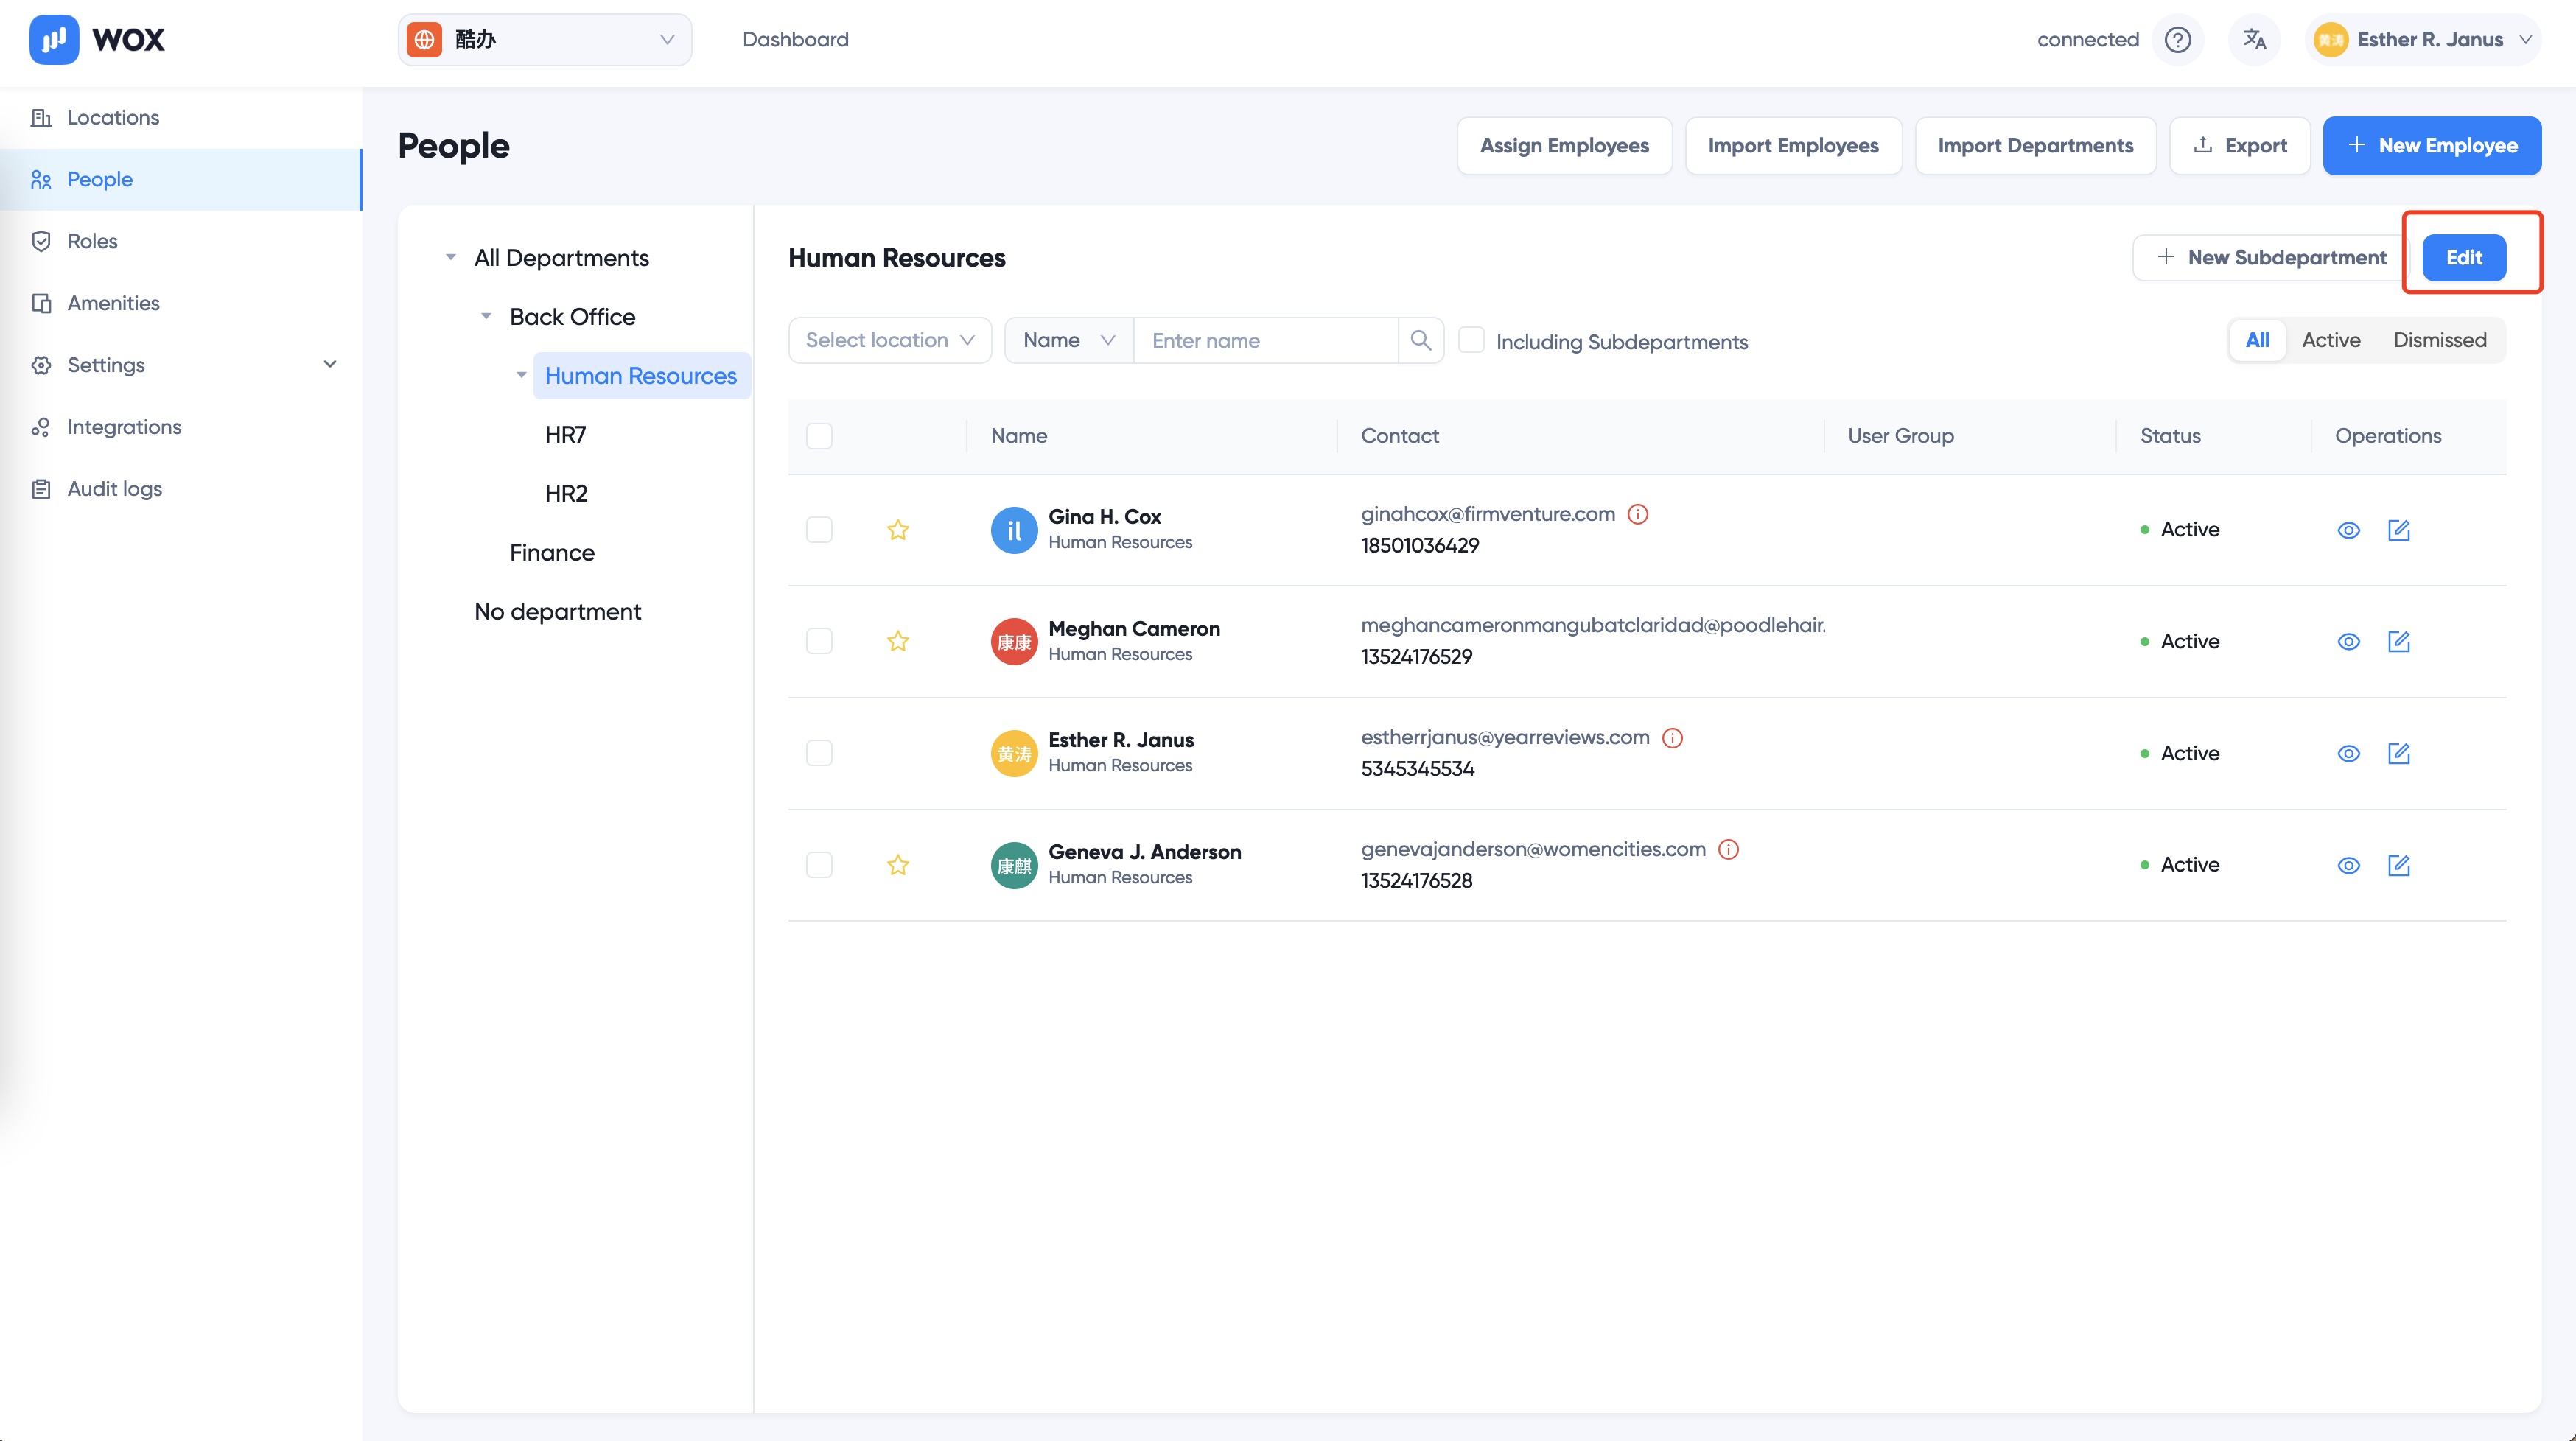
Task: Enable Including Subdepartments checkbox
Action: pyautogui.click(x=1471, y=340)
